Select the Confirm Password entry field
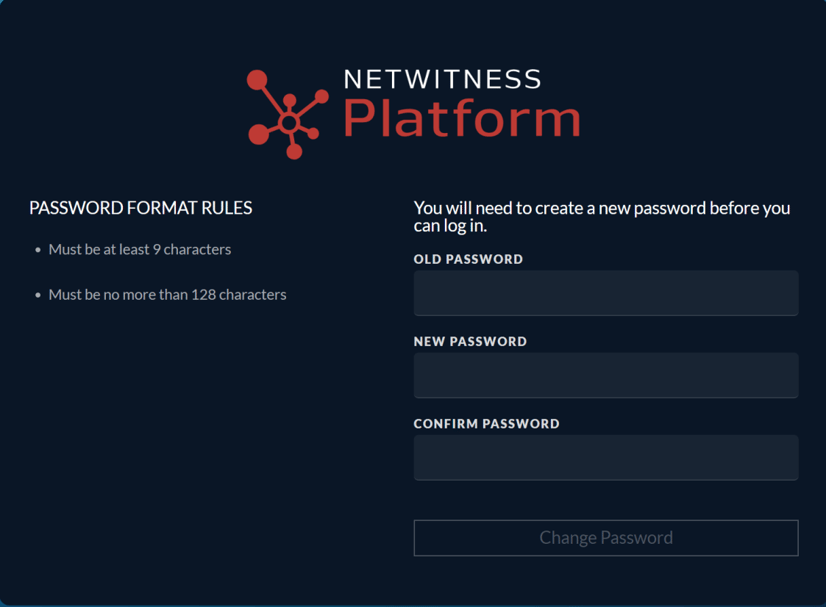 (605, 457)
